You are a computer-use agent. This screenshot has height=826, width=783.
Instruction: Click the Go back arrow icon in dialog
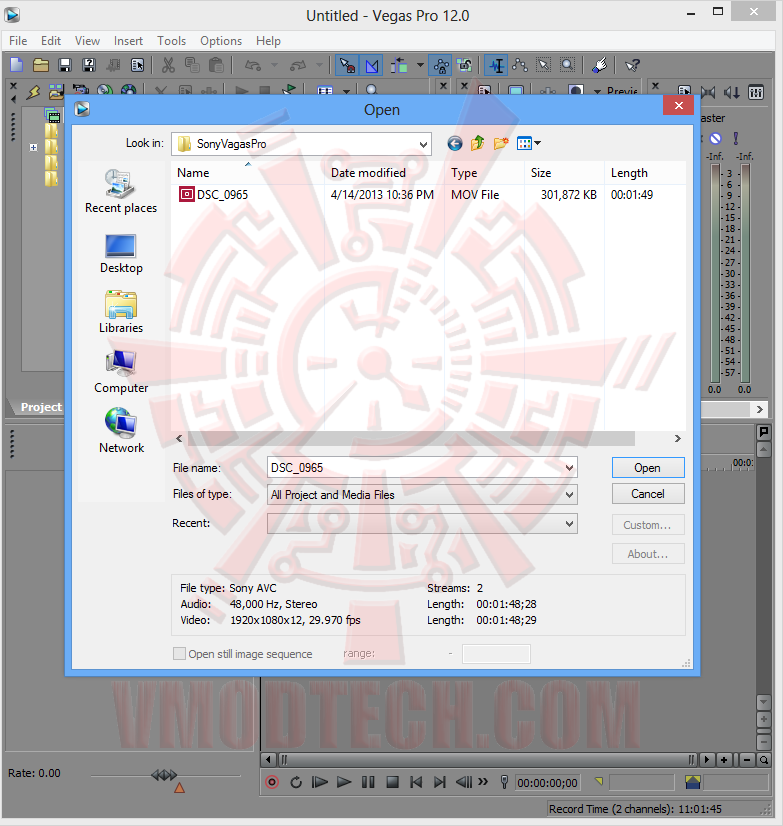coord(455,143)
